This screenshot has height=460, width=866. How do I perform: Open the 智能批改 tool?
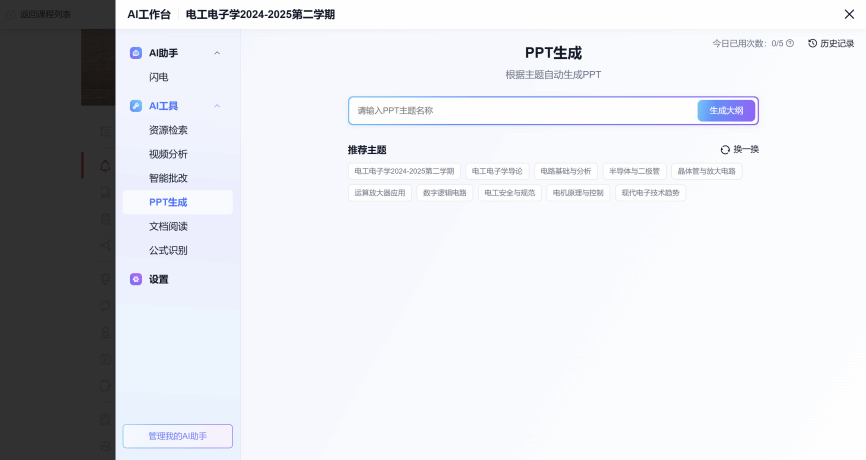coord(168,178)
